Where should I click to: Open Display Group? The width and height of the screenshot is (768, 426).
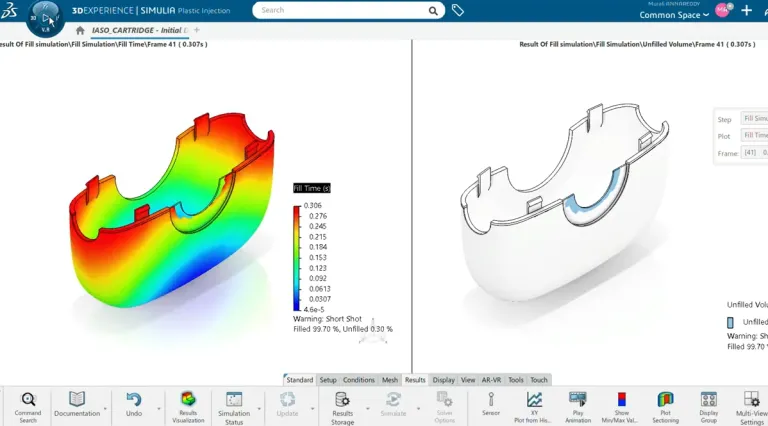709,407
